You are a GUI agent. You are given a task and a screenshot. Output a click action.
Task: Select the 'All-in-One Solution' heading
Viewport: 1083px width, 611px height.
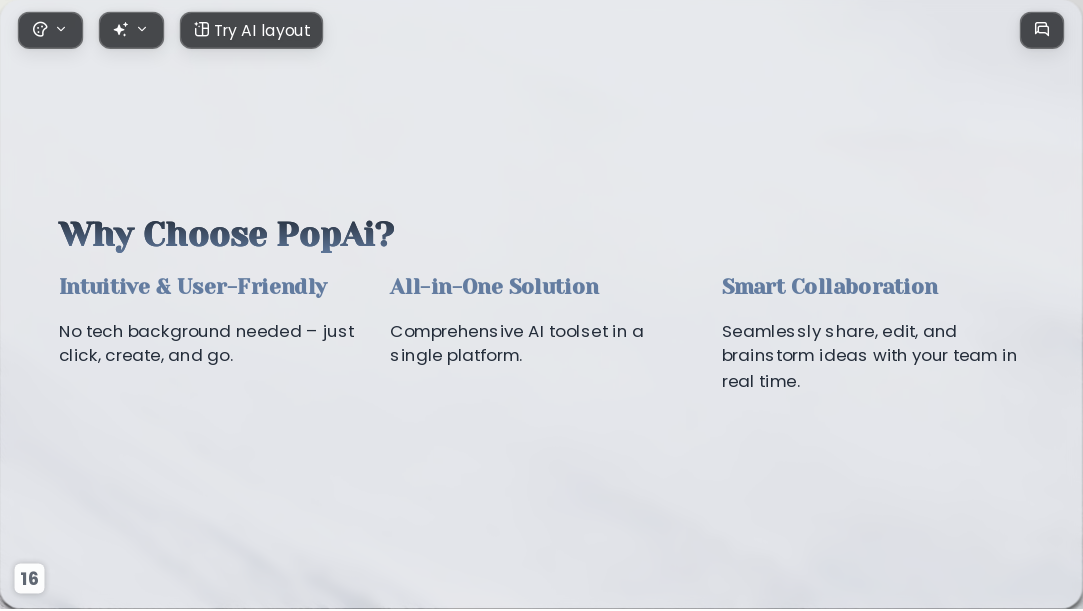point(495,287)
